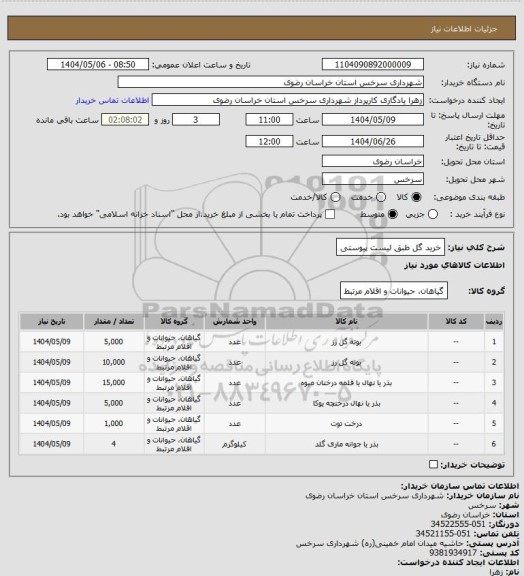Screen dimensions: 524x576
Task: Click quantity cell 1,000 in row 5
Action: (114, 424)
